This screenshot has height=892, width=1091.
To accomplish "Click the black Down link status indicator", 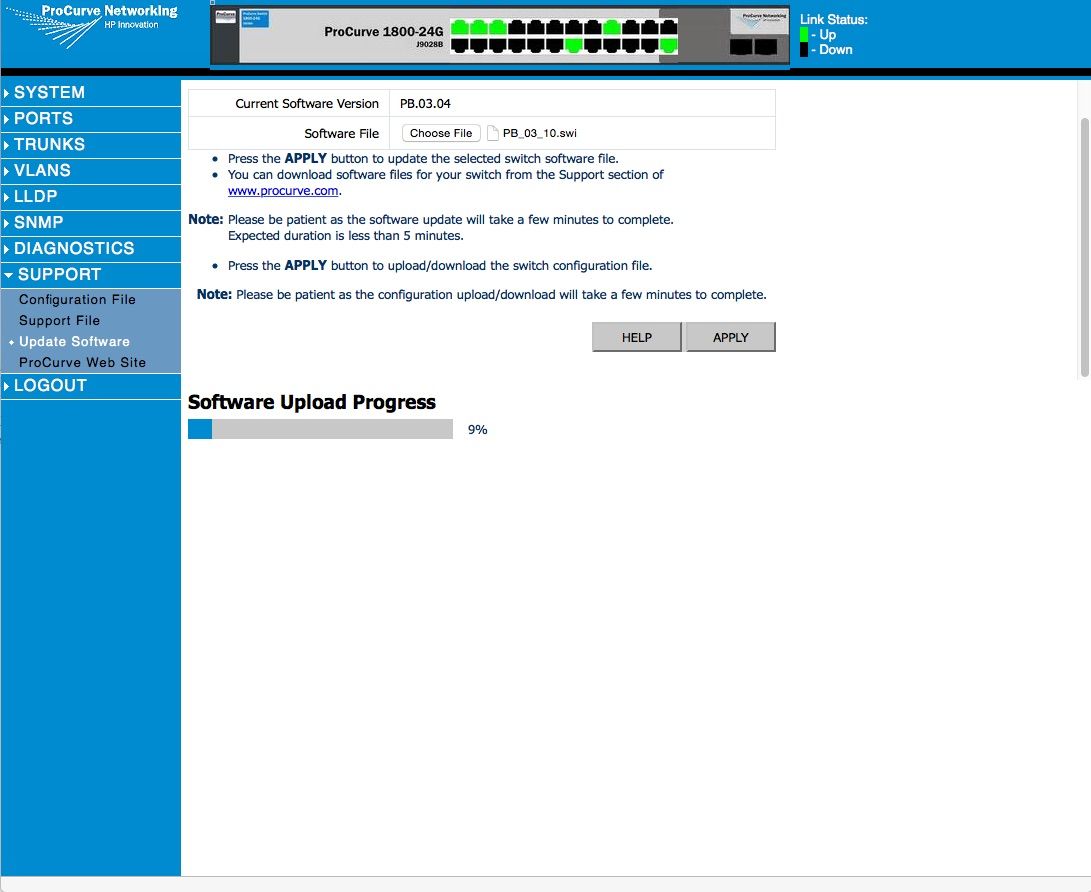I will tap(804, 49).
